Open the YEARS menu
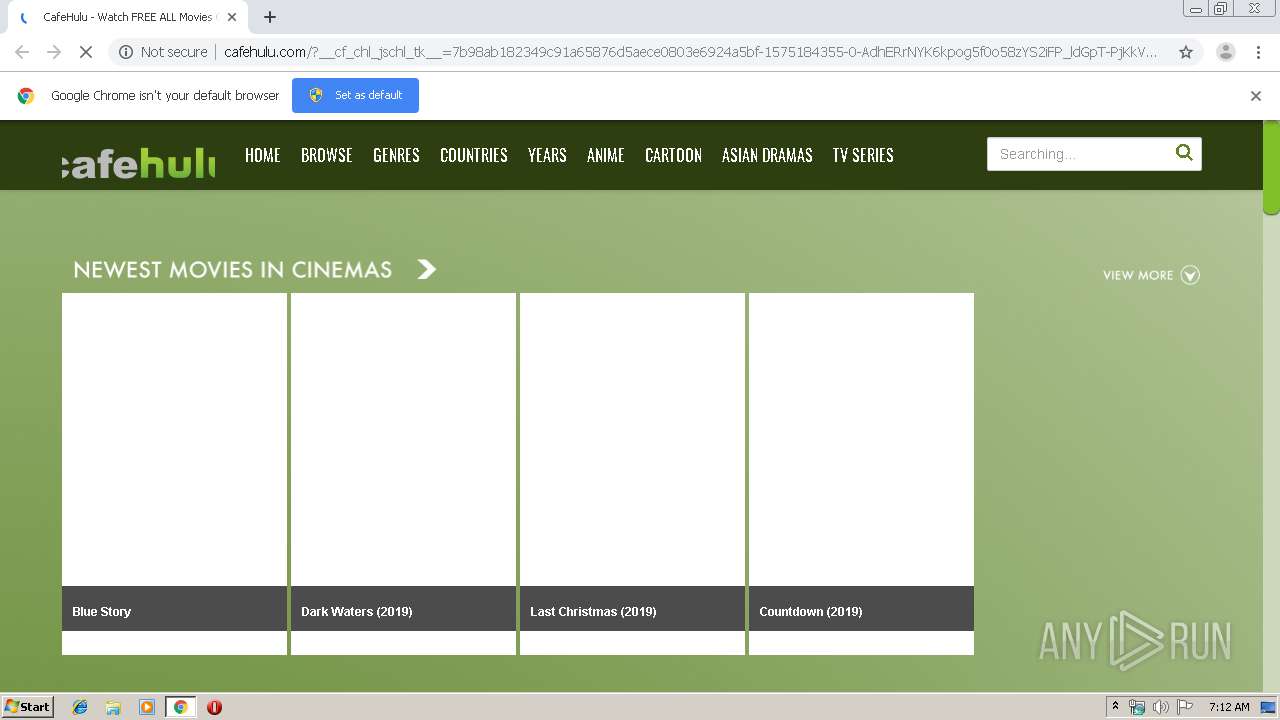The image size is (1280, 720). 547,155
